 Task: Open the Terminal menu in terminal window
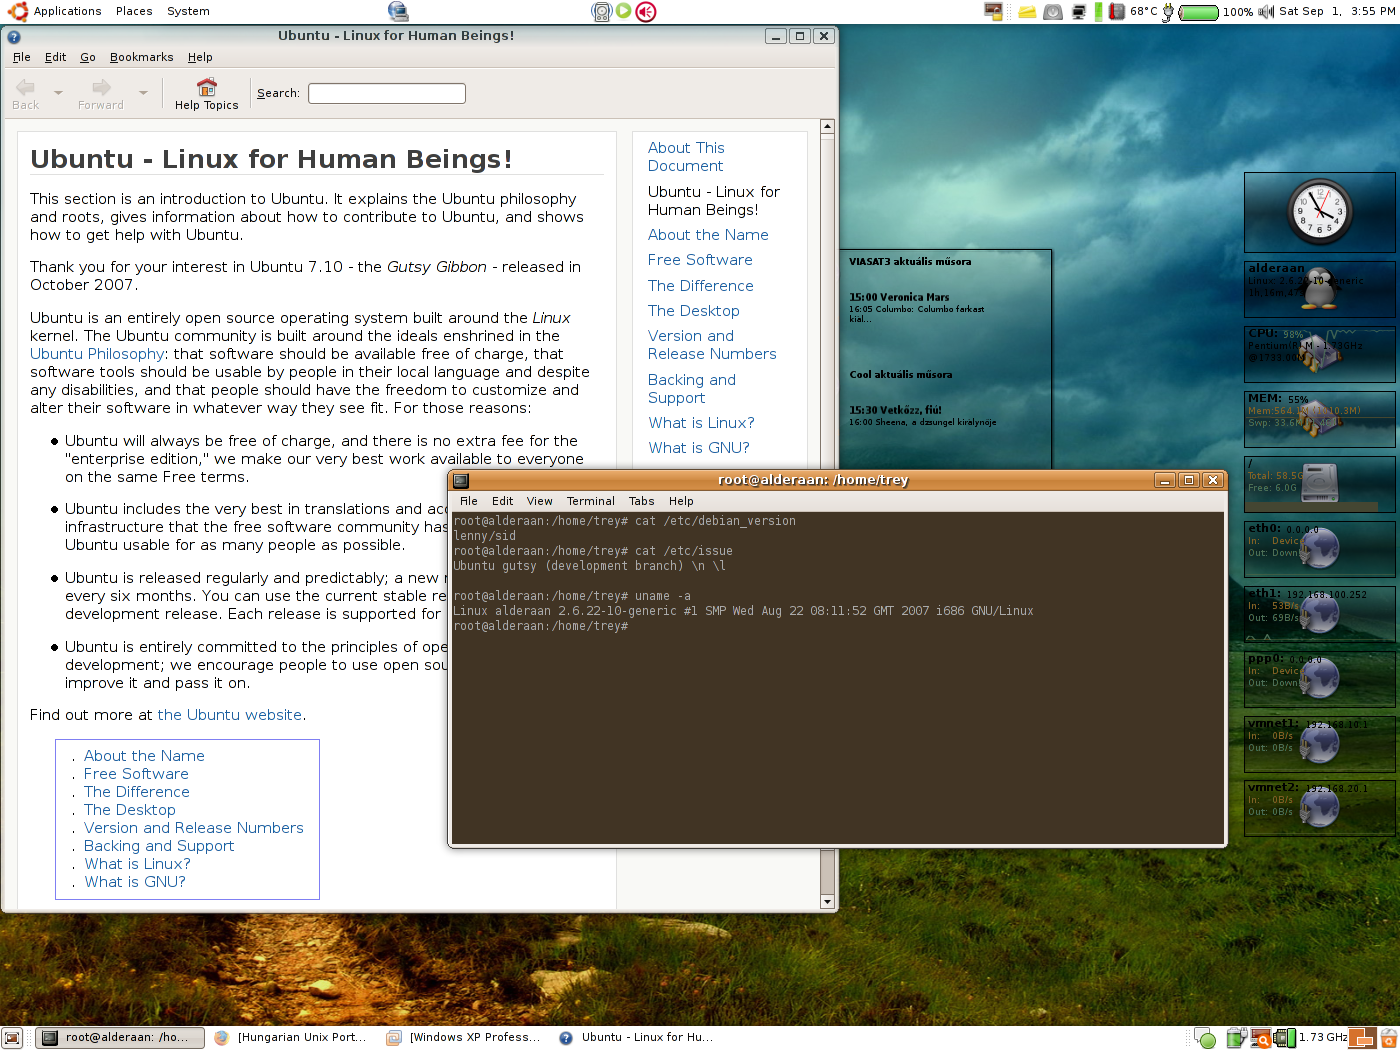(x=590, y=501)
